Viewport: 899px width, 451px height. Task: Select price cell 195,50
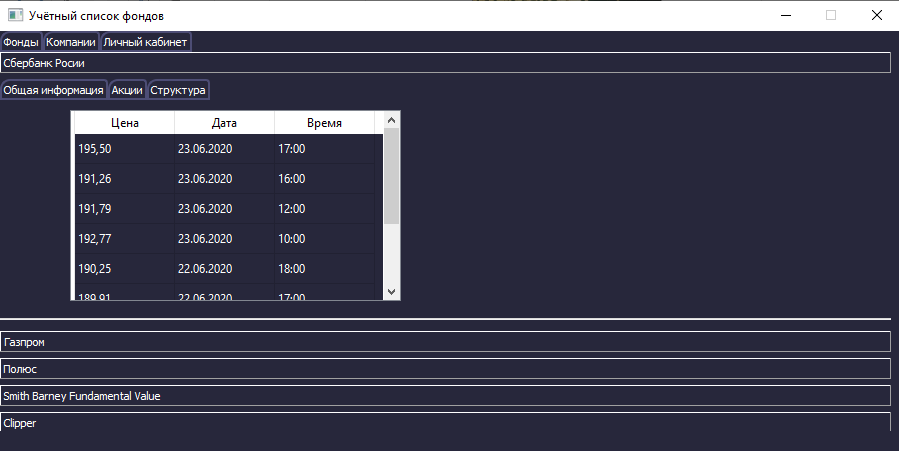(124, 149)
